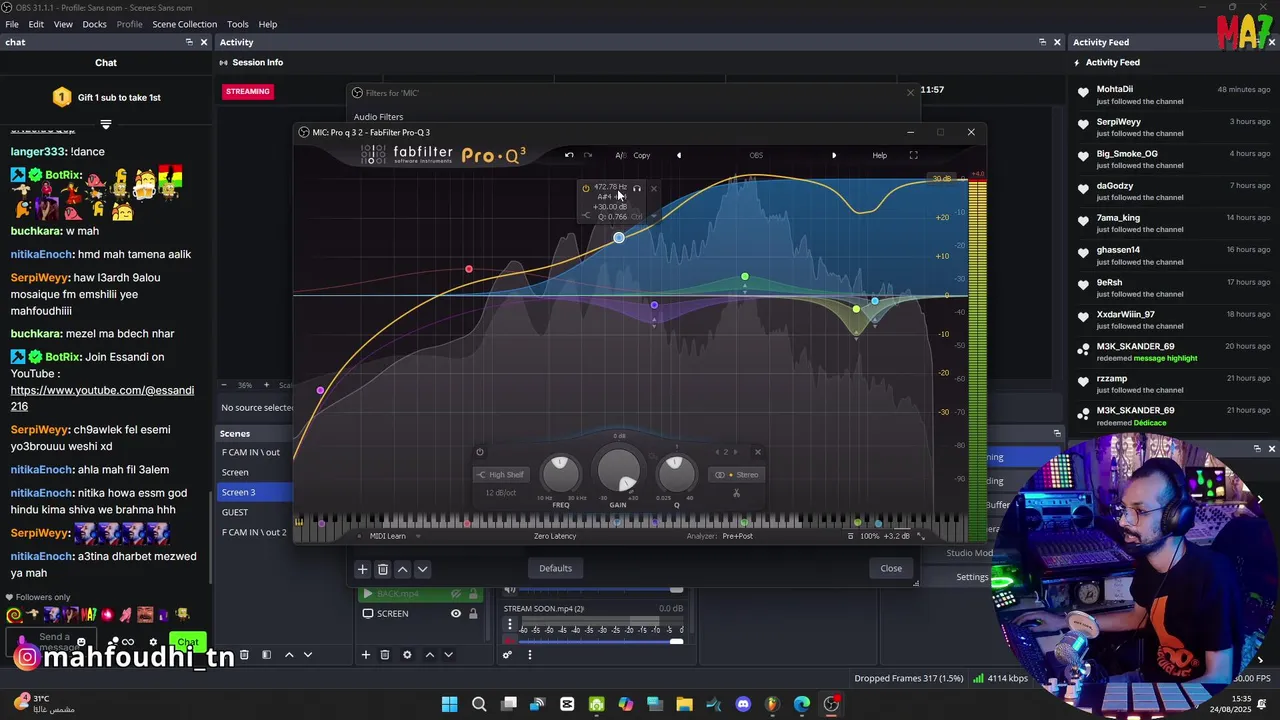Open the Pro-Q 3 Help menu
The width and height of the screenshot is (1280, 720).
pos(879,155)
